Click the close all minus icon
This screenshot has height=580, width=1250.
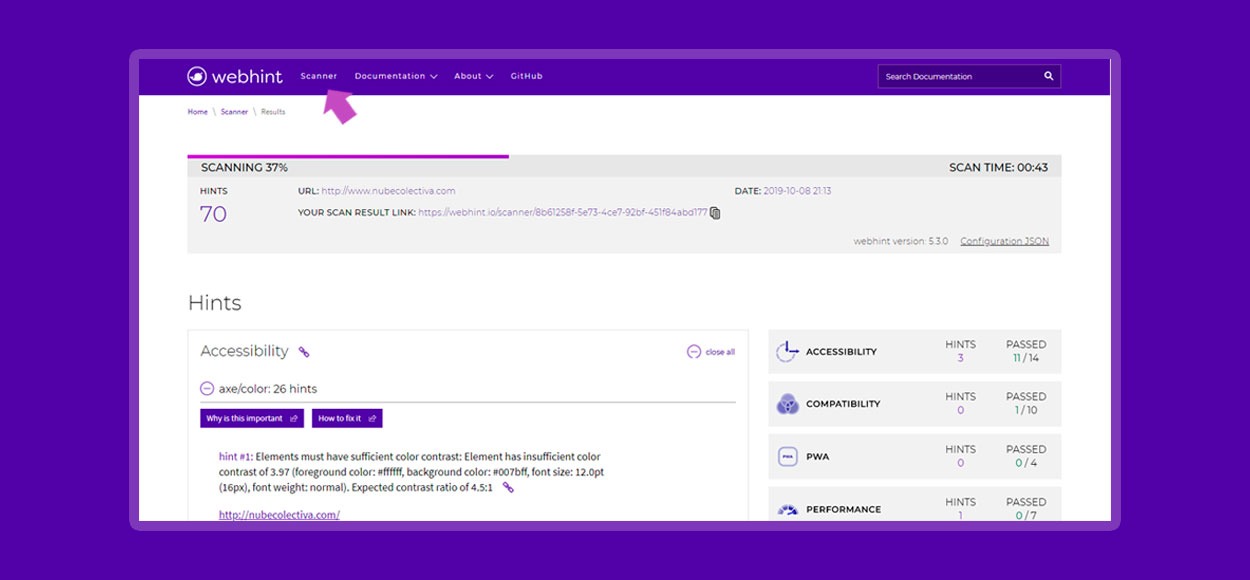click(693, 352)
